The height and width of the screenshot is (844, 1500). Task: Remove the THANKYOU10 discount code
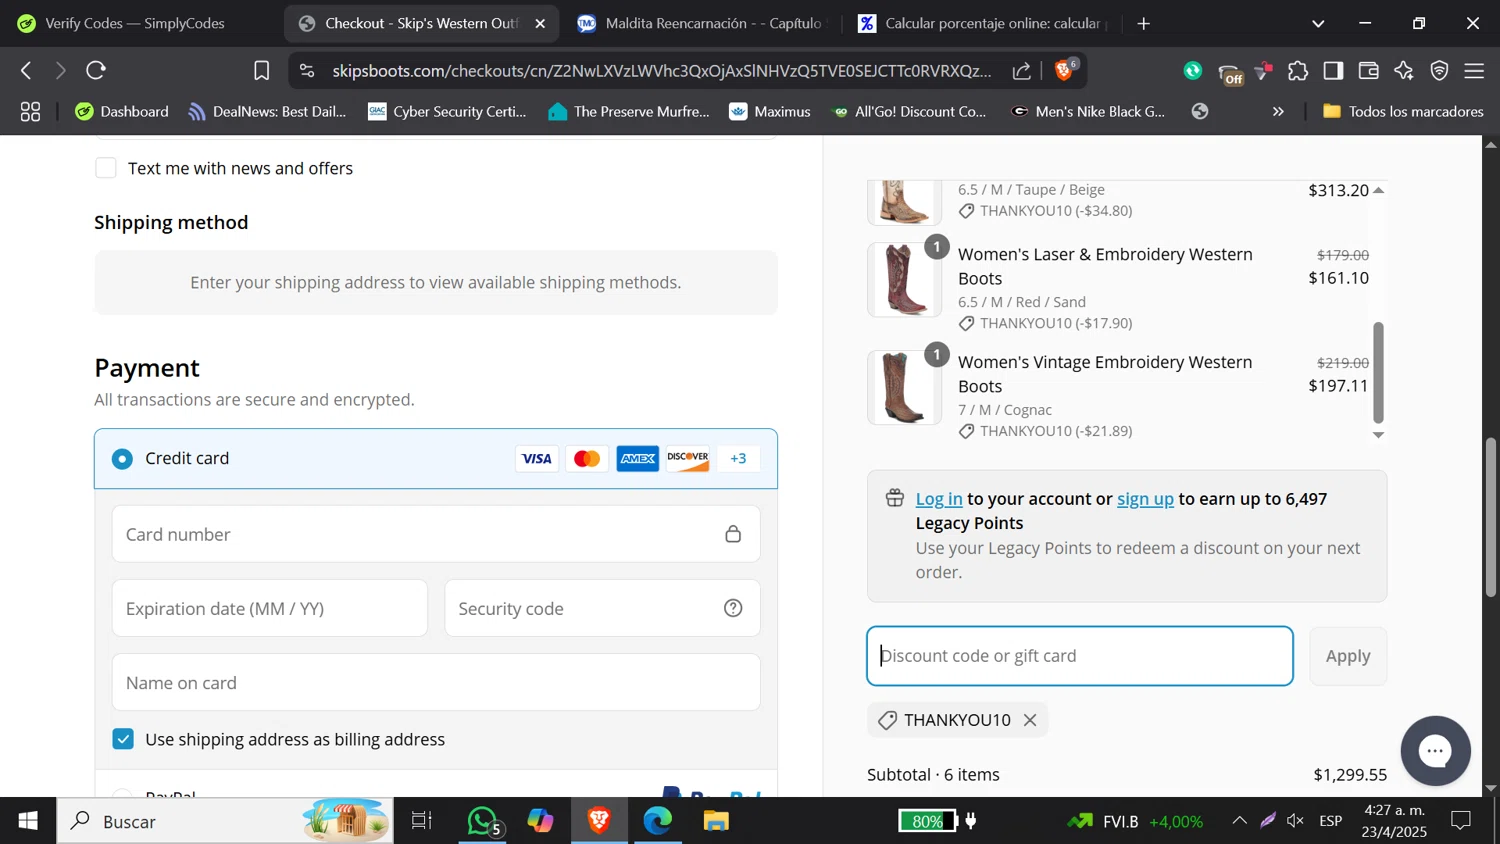point(1030,720)
